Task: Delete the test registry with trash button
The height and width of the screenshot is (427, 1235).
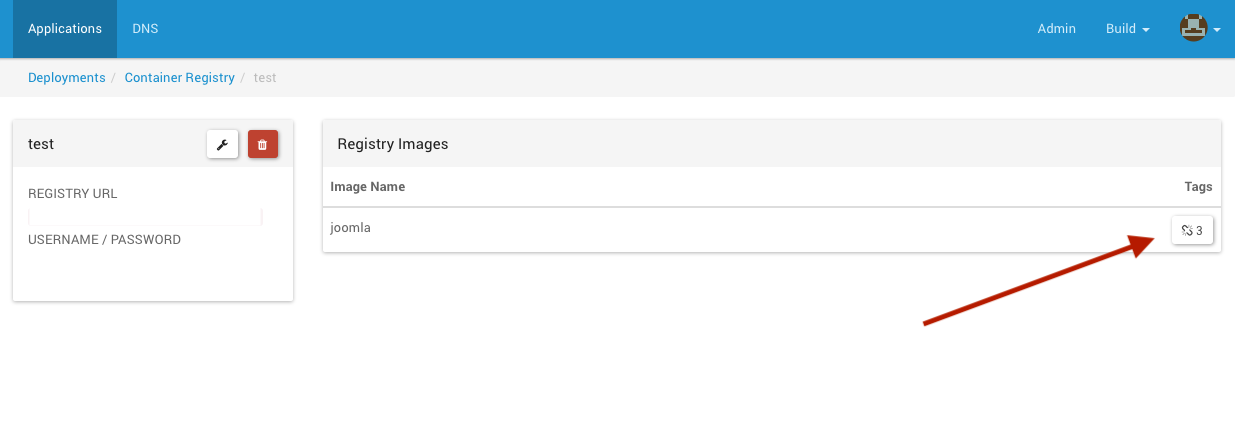Action: tap(263, 144)
